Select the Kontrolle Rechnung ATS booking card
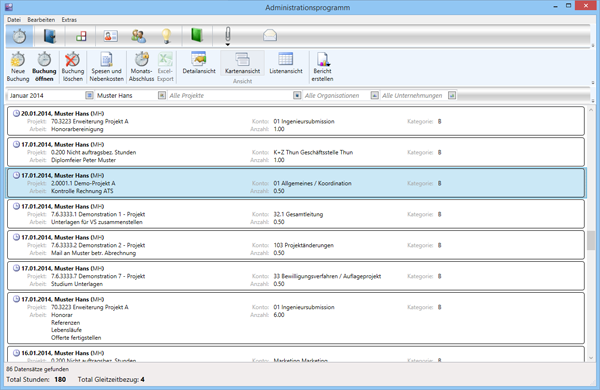The width and height of the screenshot is (600, 390). 296,183
